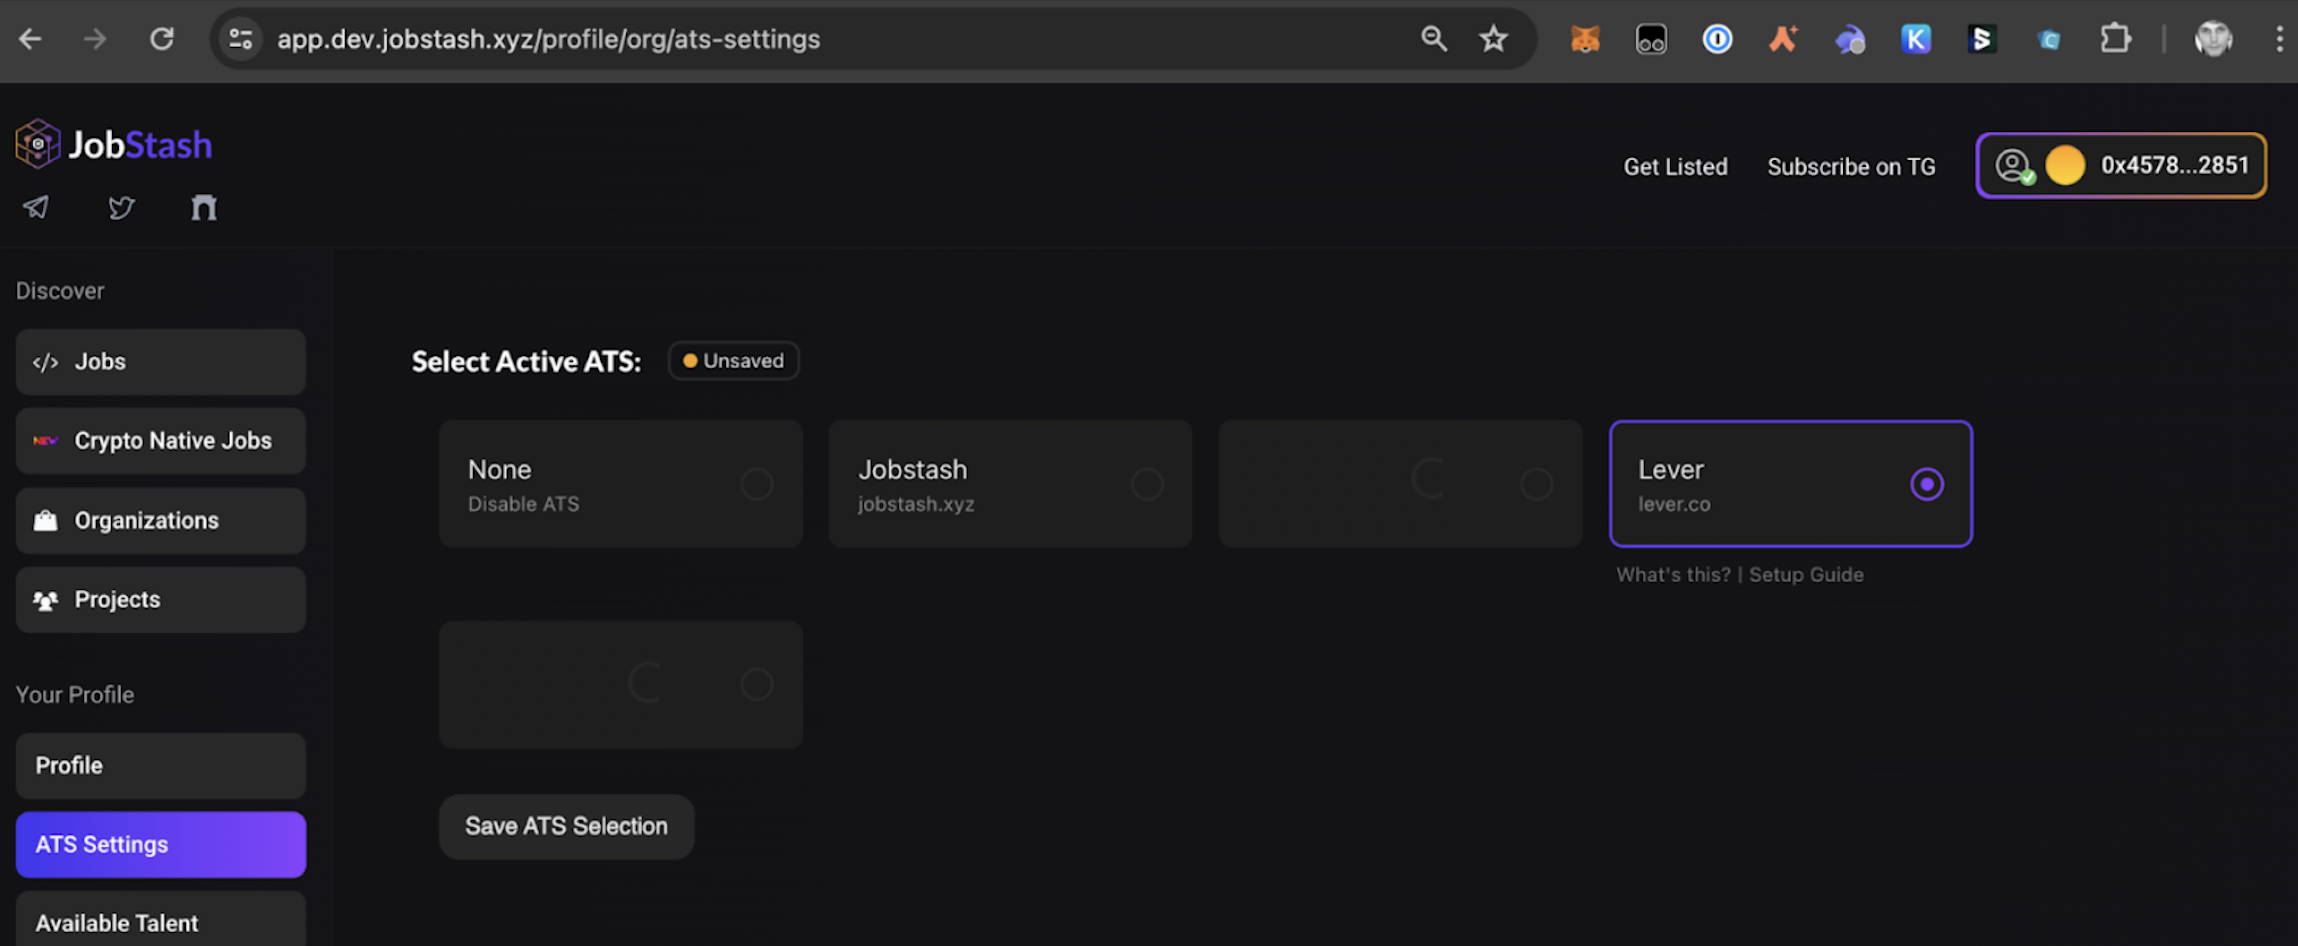Open Projects in the sidebar
Screen dimensions: 2298x946
(161, 600)
